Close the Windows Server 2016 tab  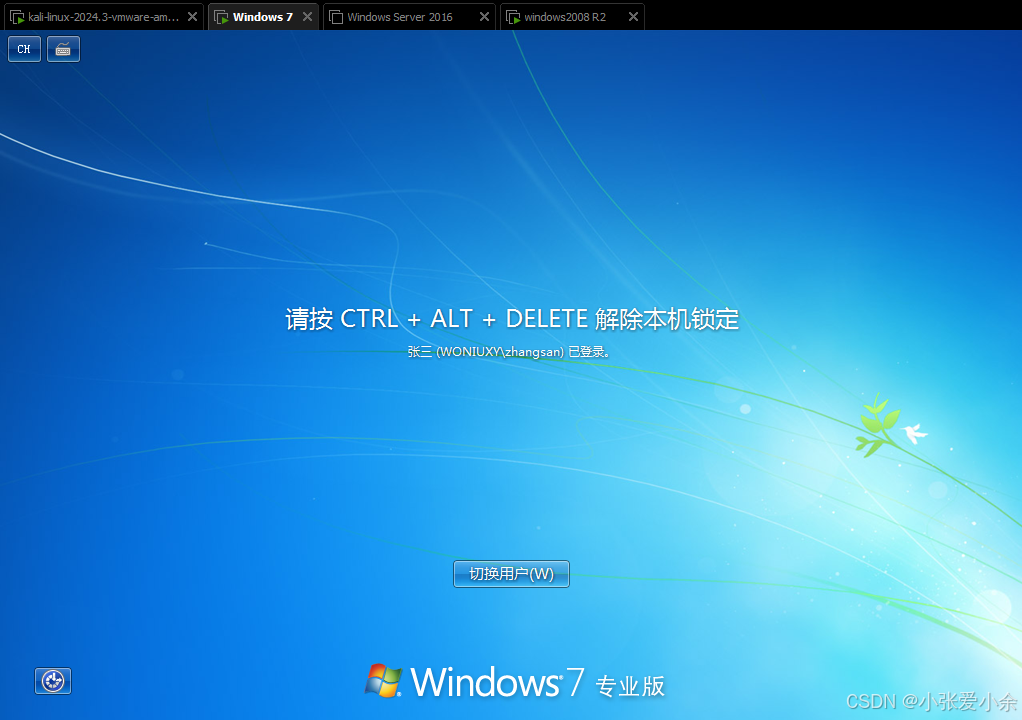(484, 17)
